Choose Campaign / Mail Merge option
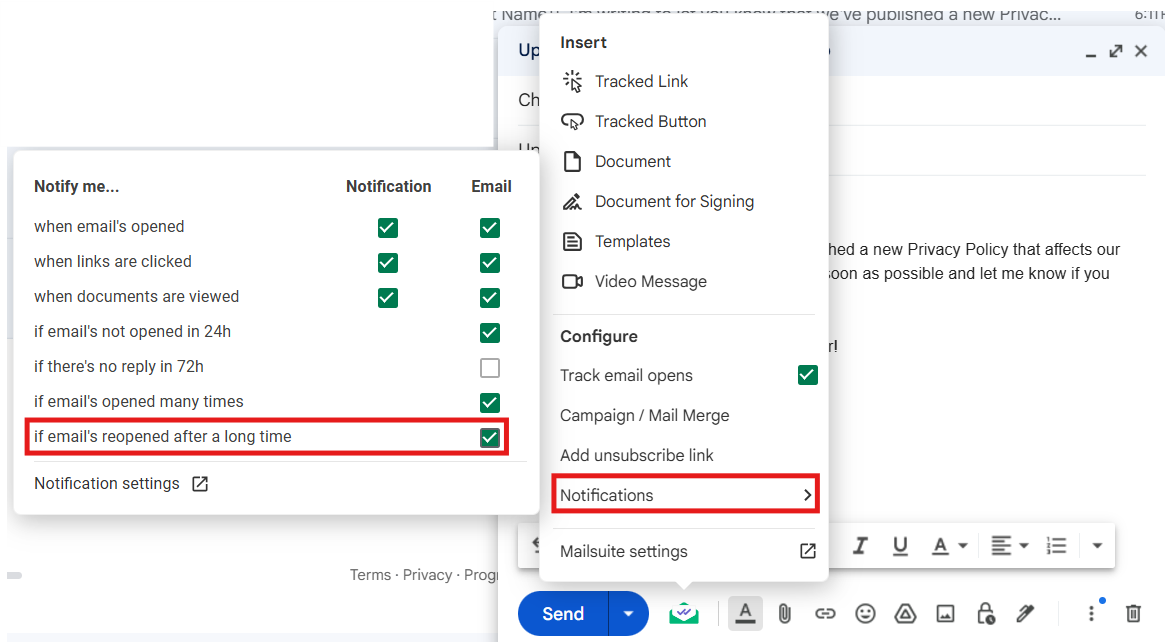The width and height of the screenshot is (1165, 642). pyautogui.click(x=644, y=415)
